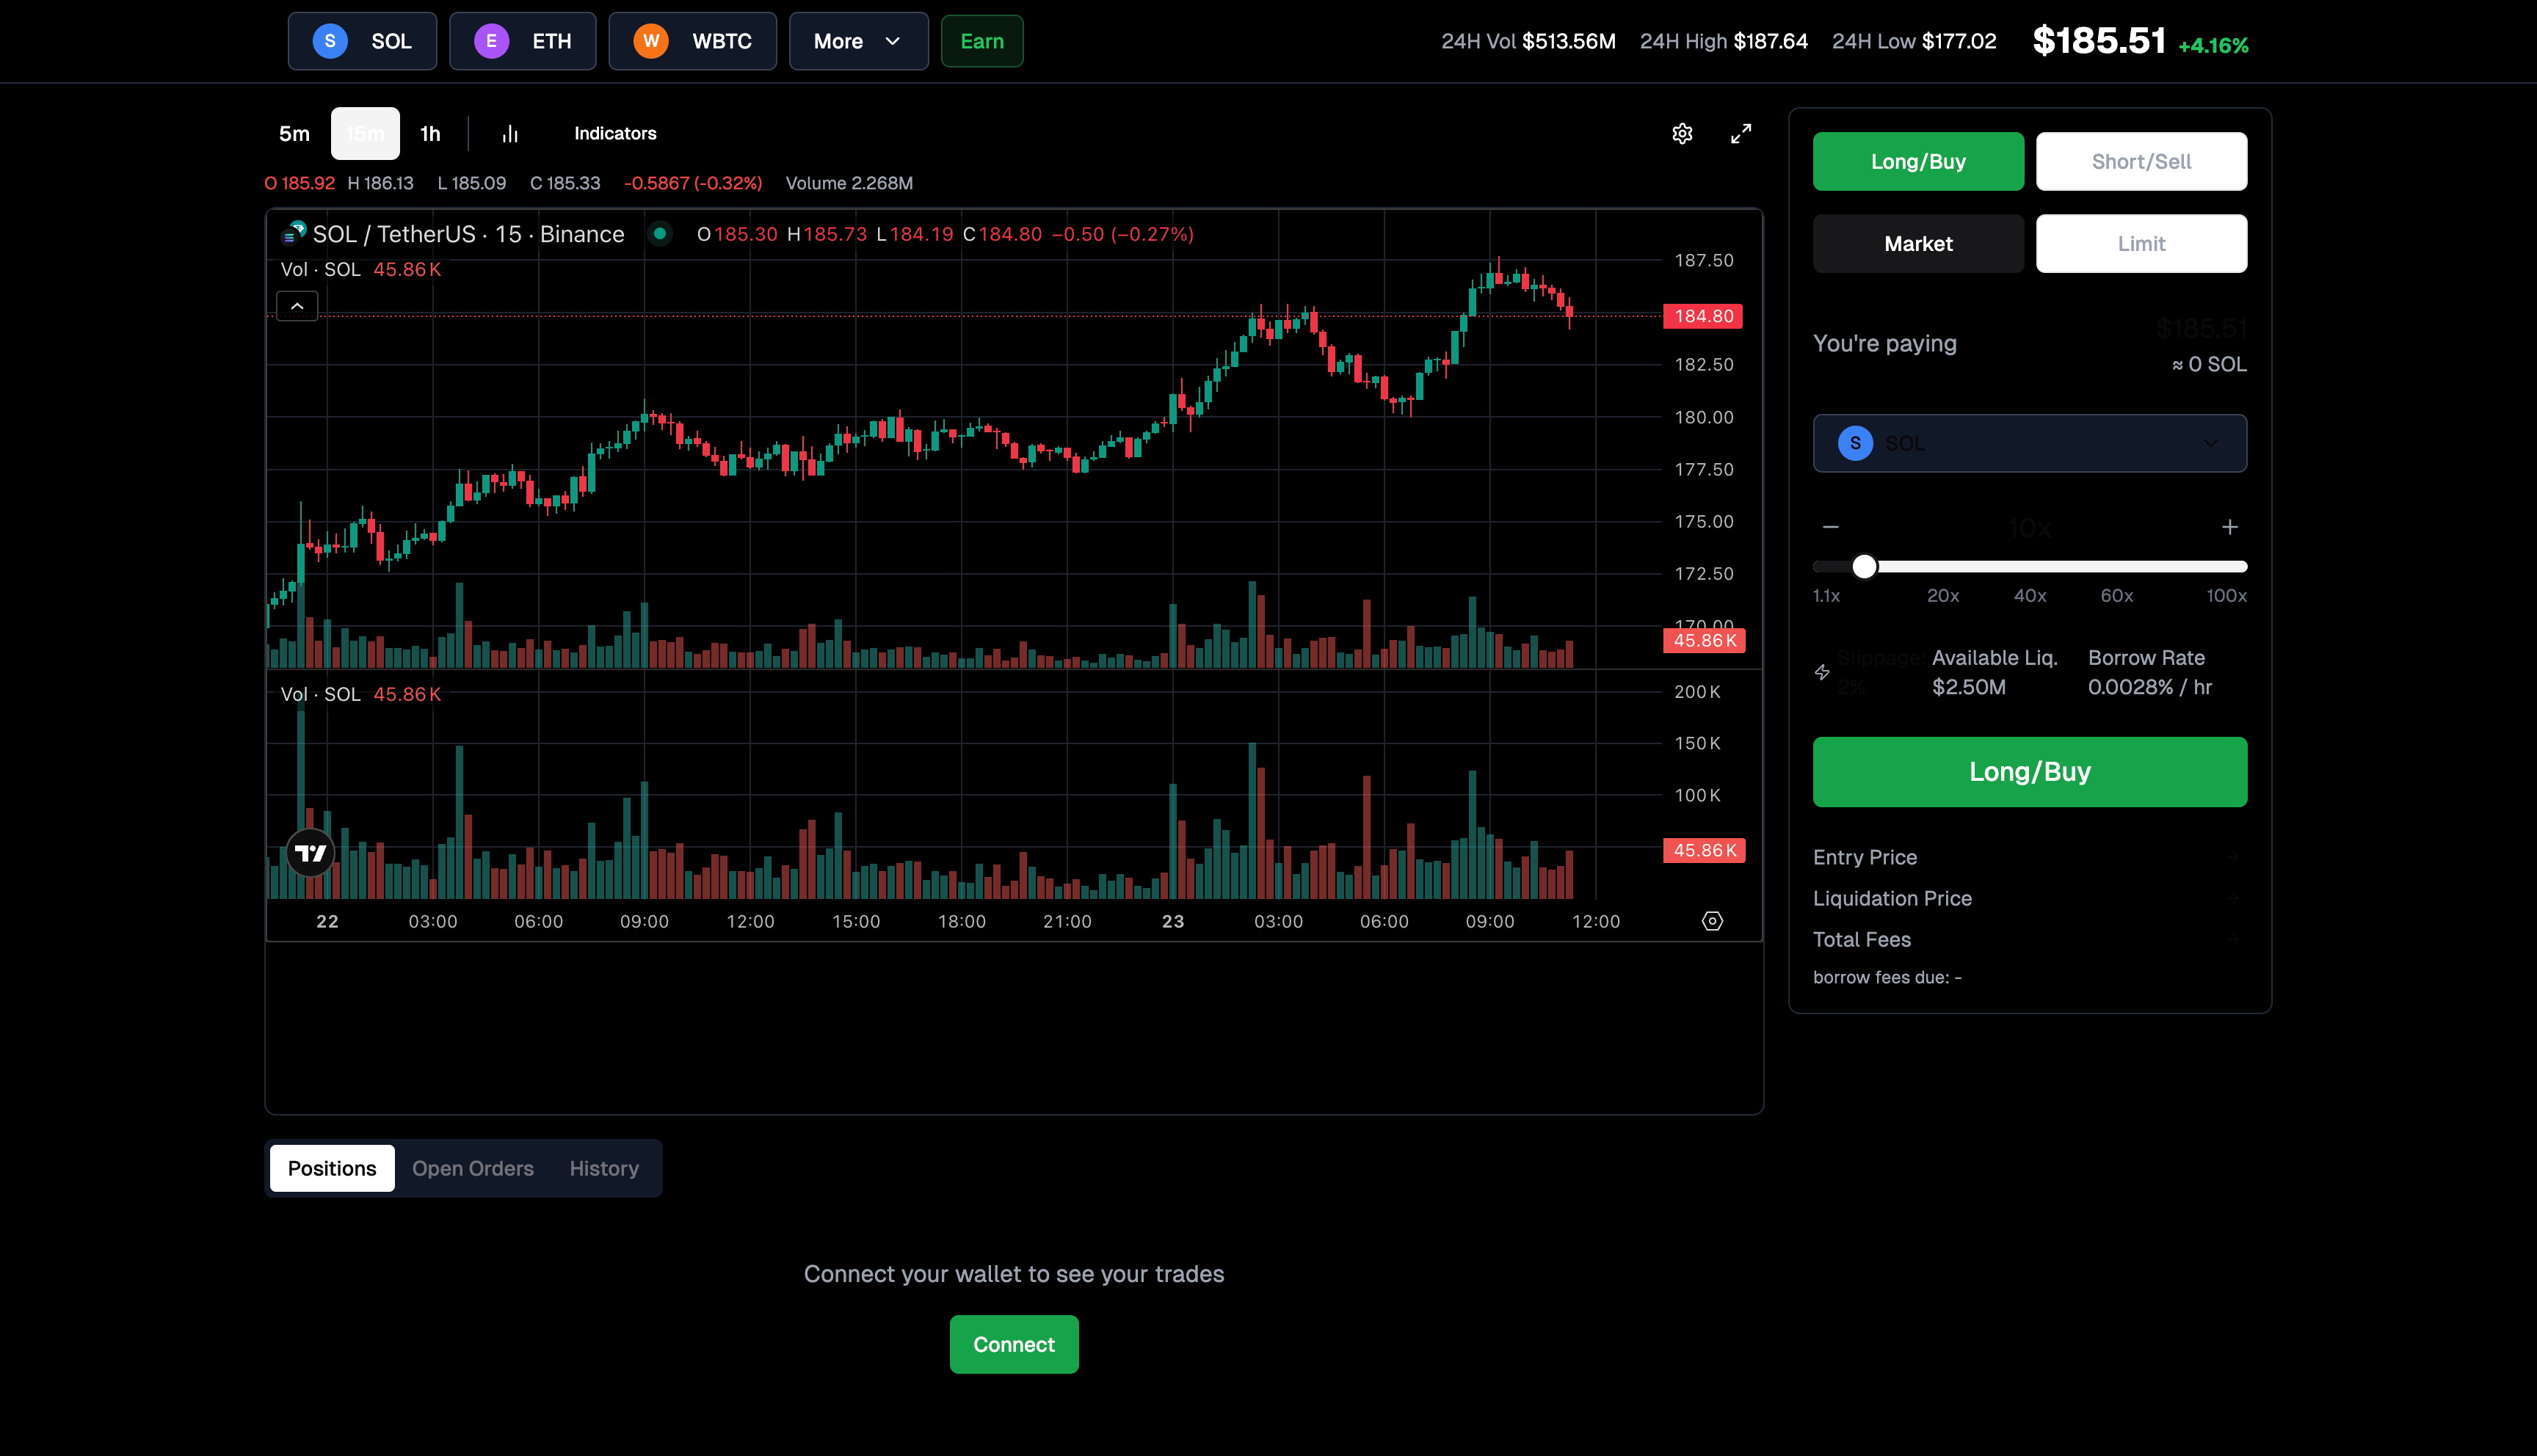Image resolution: width=2537 pixels, height=1456 pixels.
Task: Choose Market order type
Action: click(x=1918, y=243)
